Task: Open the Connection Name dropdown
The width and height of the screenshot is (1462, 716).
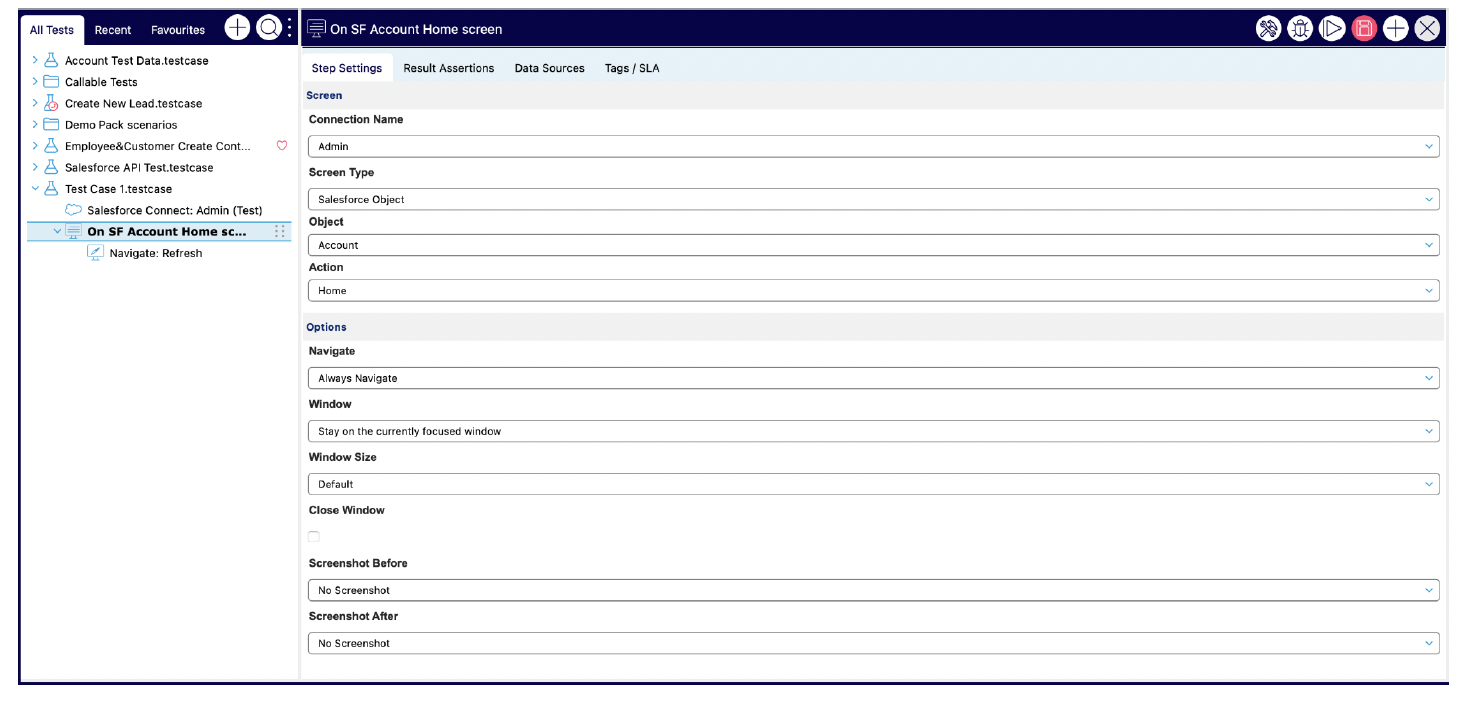Action: click(874, 146)
